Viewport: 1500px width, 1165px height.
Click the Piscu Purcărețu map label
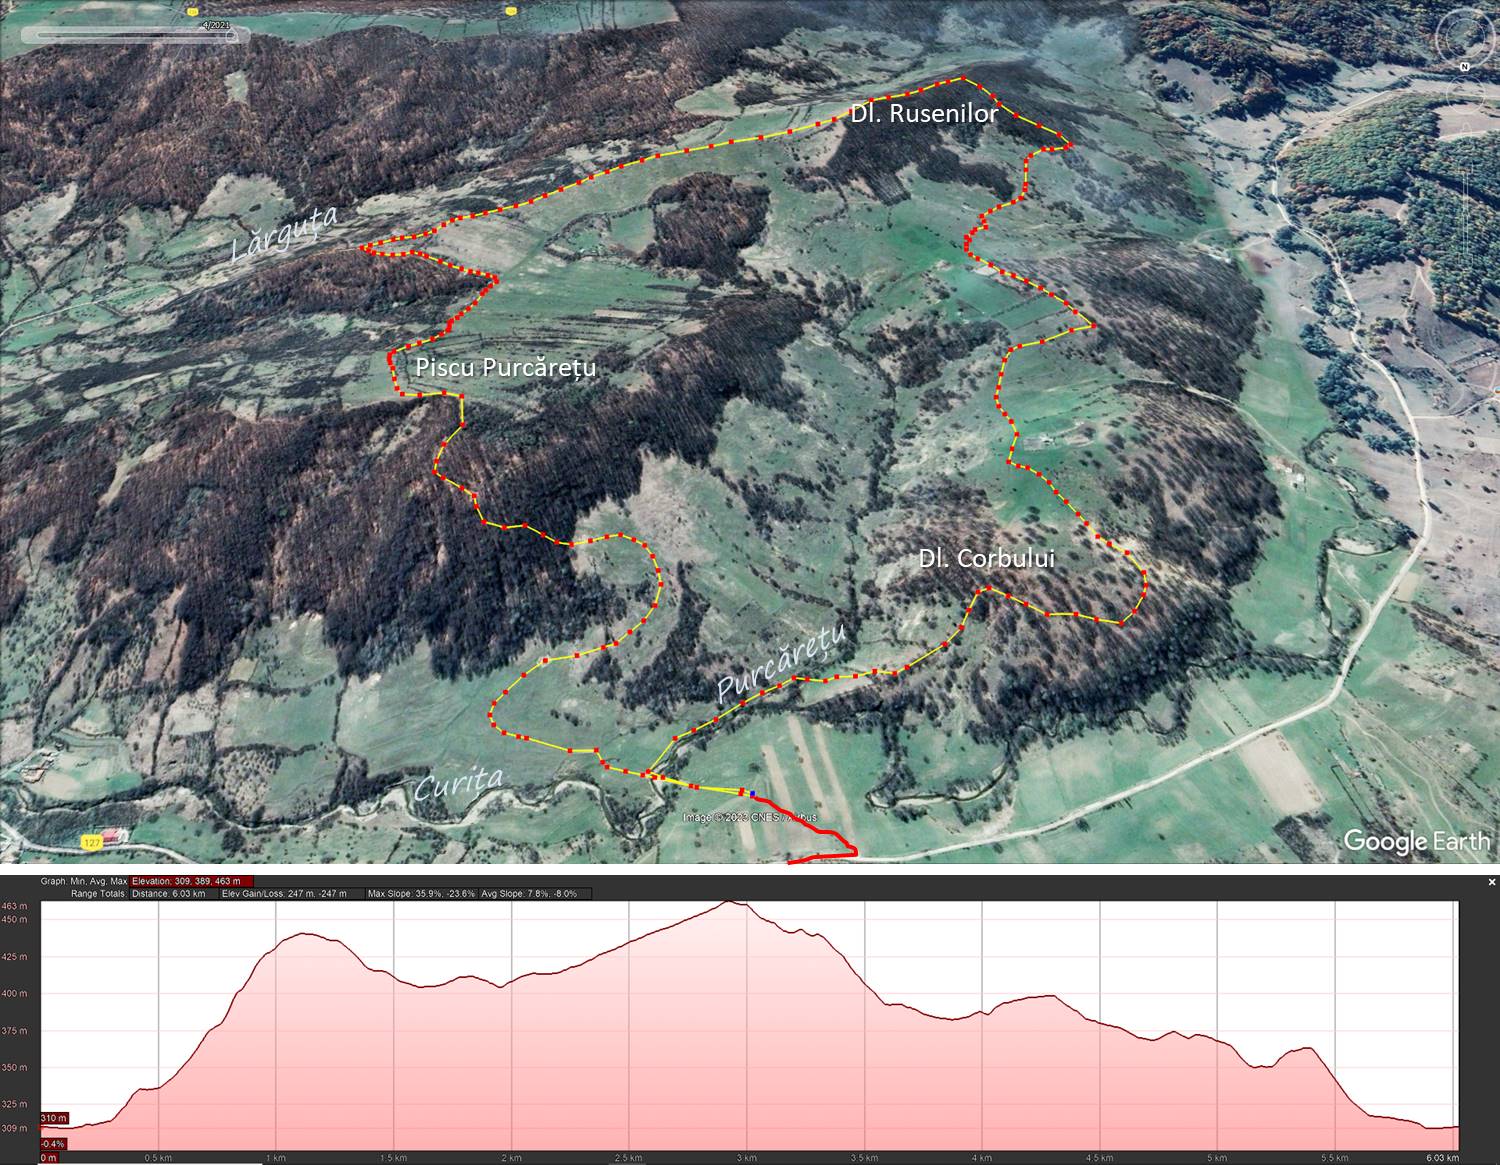click(505, 367)
